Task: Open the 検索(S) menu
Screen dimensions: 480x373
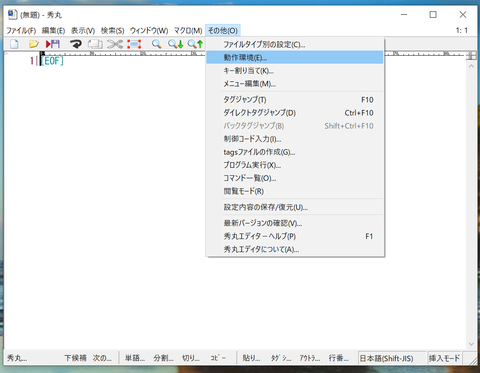Action: click(113, 31)
